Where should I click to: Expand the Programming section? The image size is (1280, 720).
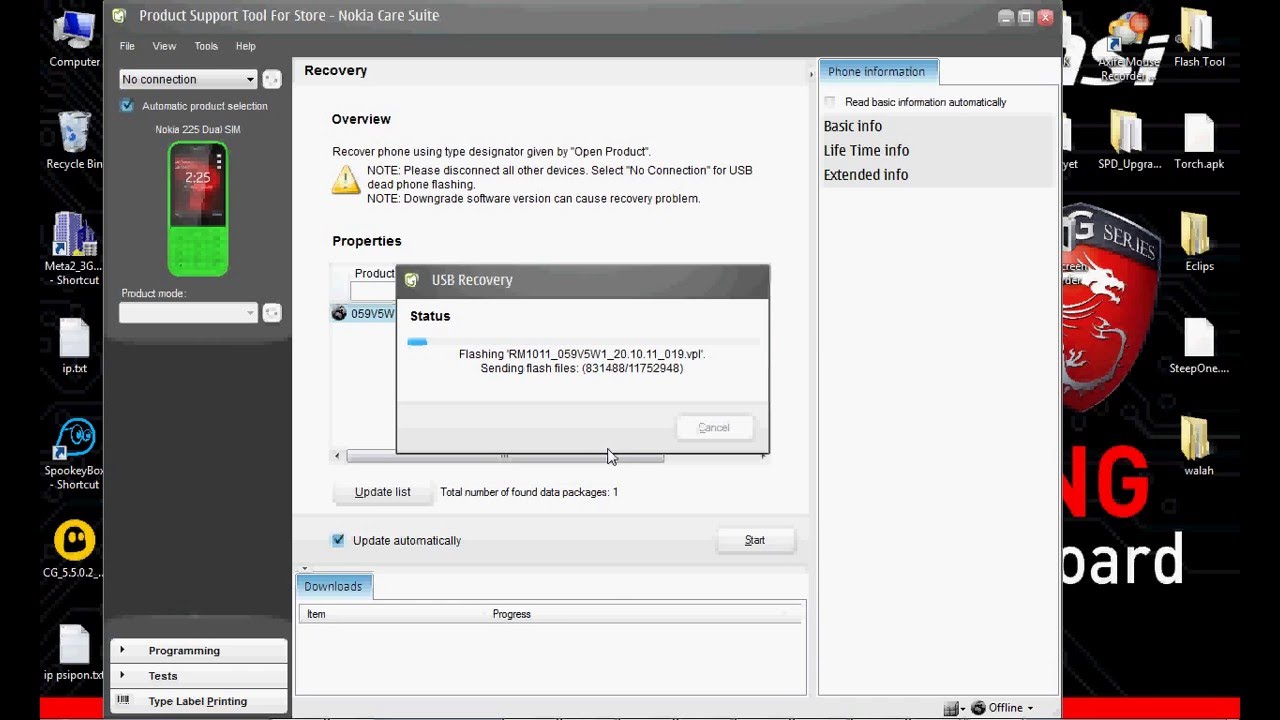coord(198,650)
